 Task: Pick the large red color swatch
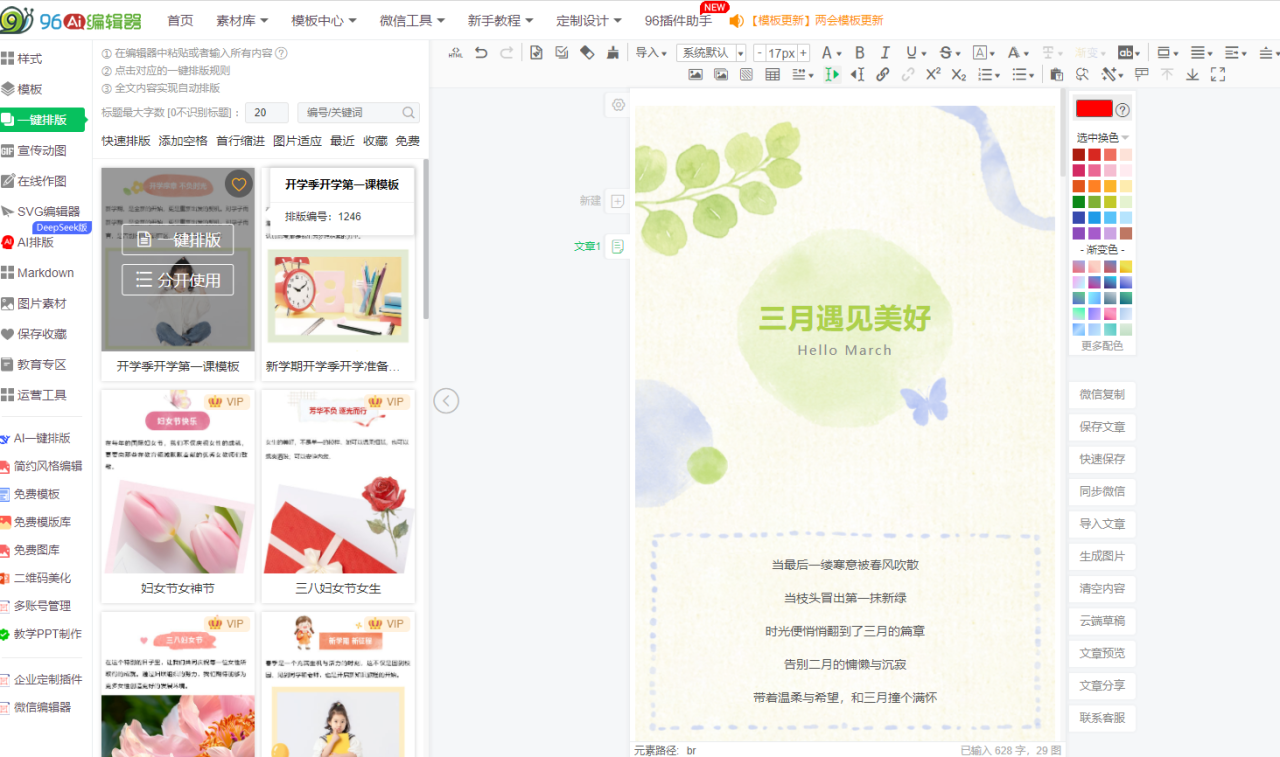1092,109
